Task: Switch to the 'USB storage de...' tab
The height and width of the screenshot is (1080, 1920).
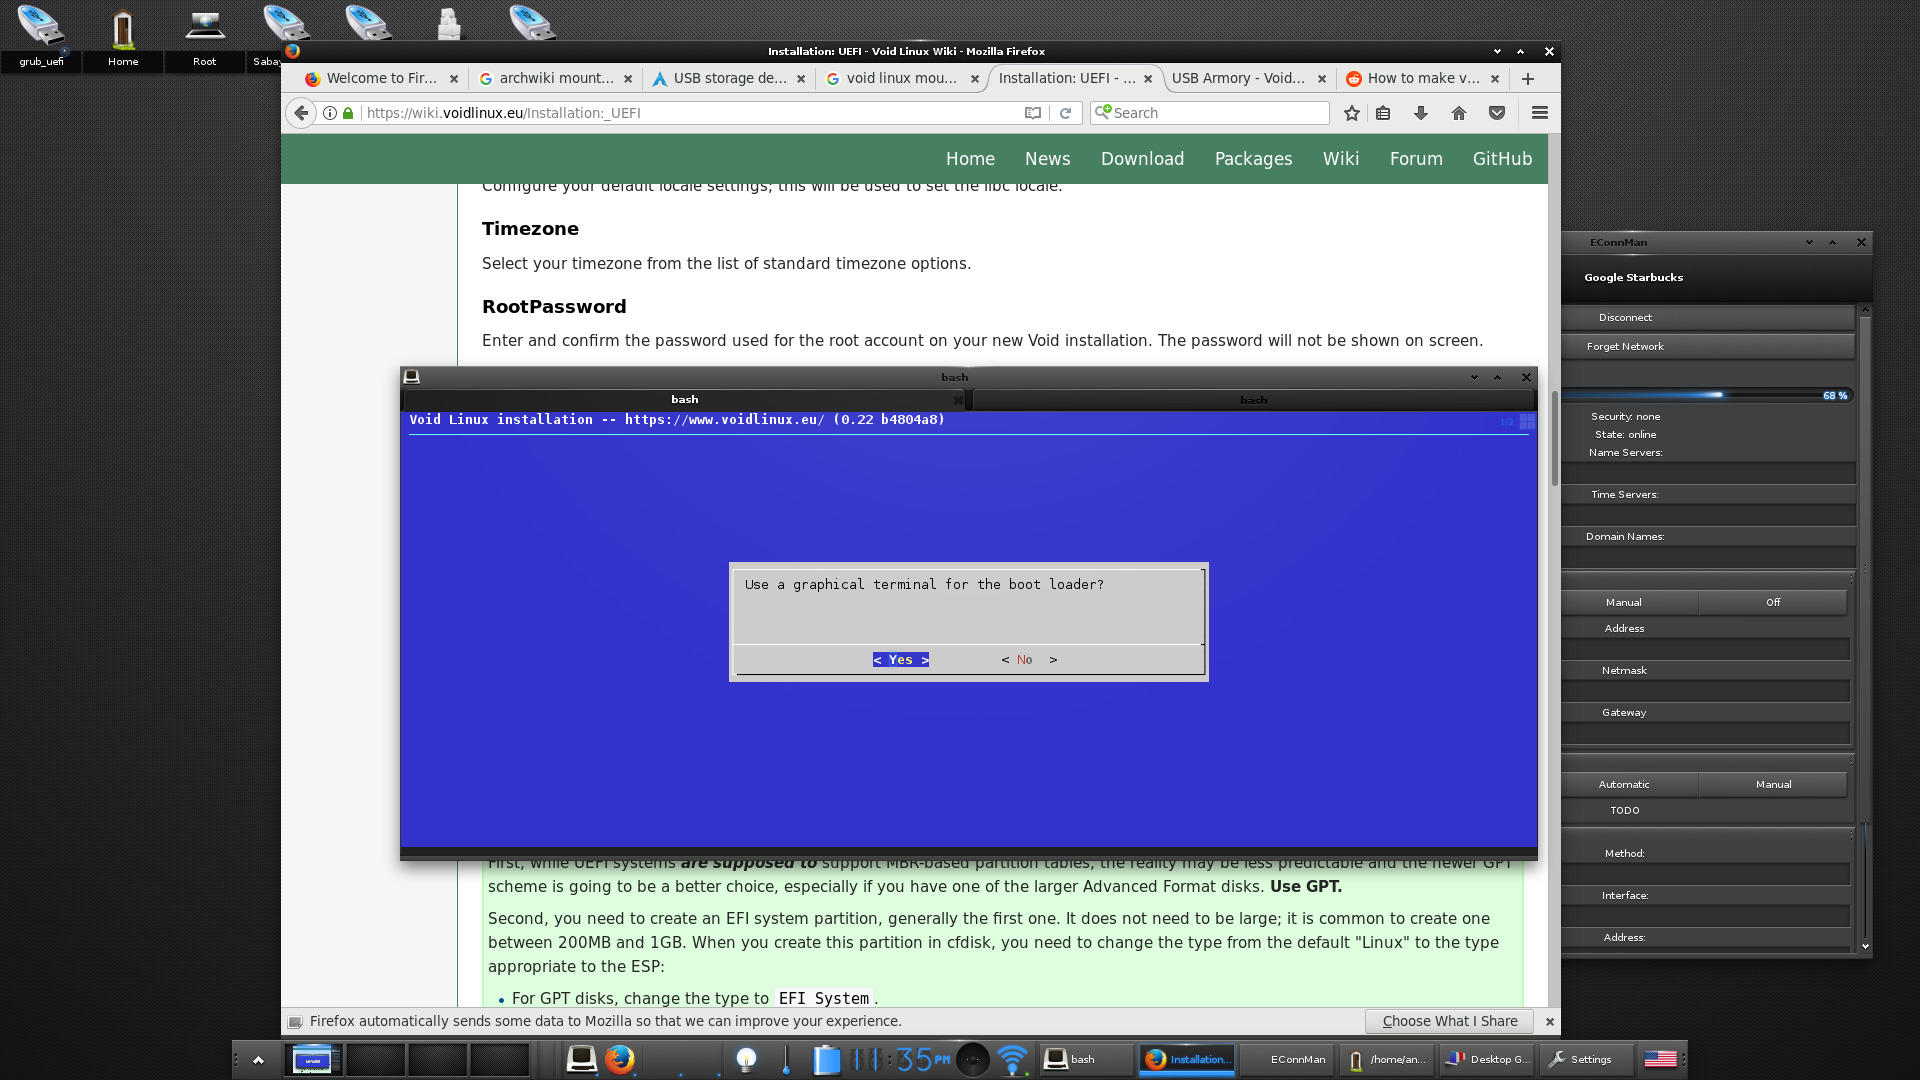Action: point(728,78)
